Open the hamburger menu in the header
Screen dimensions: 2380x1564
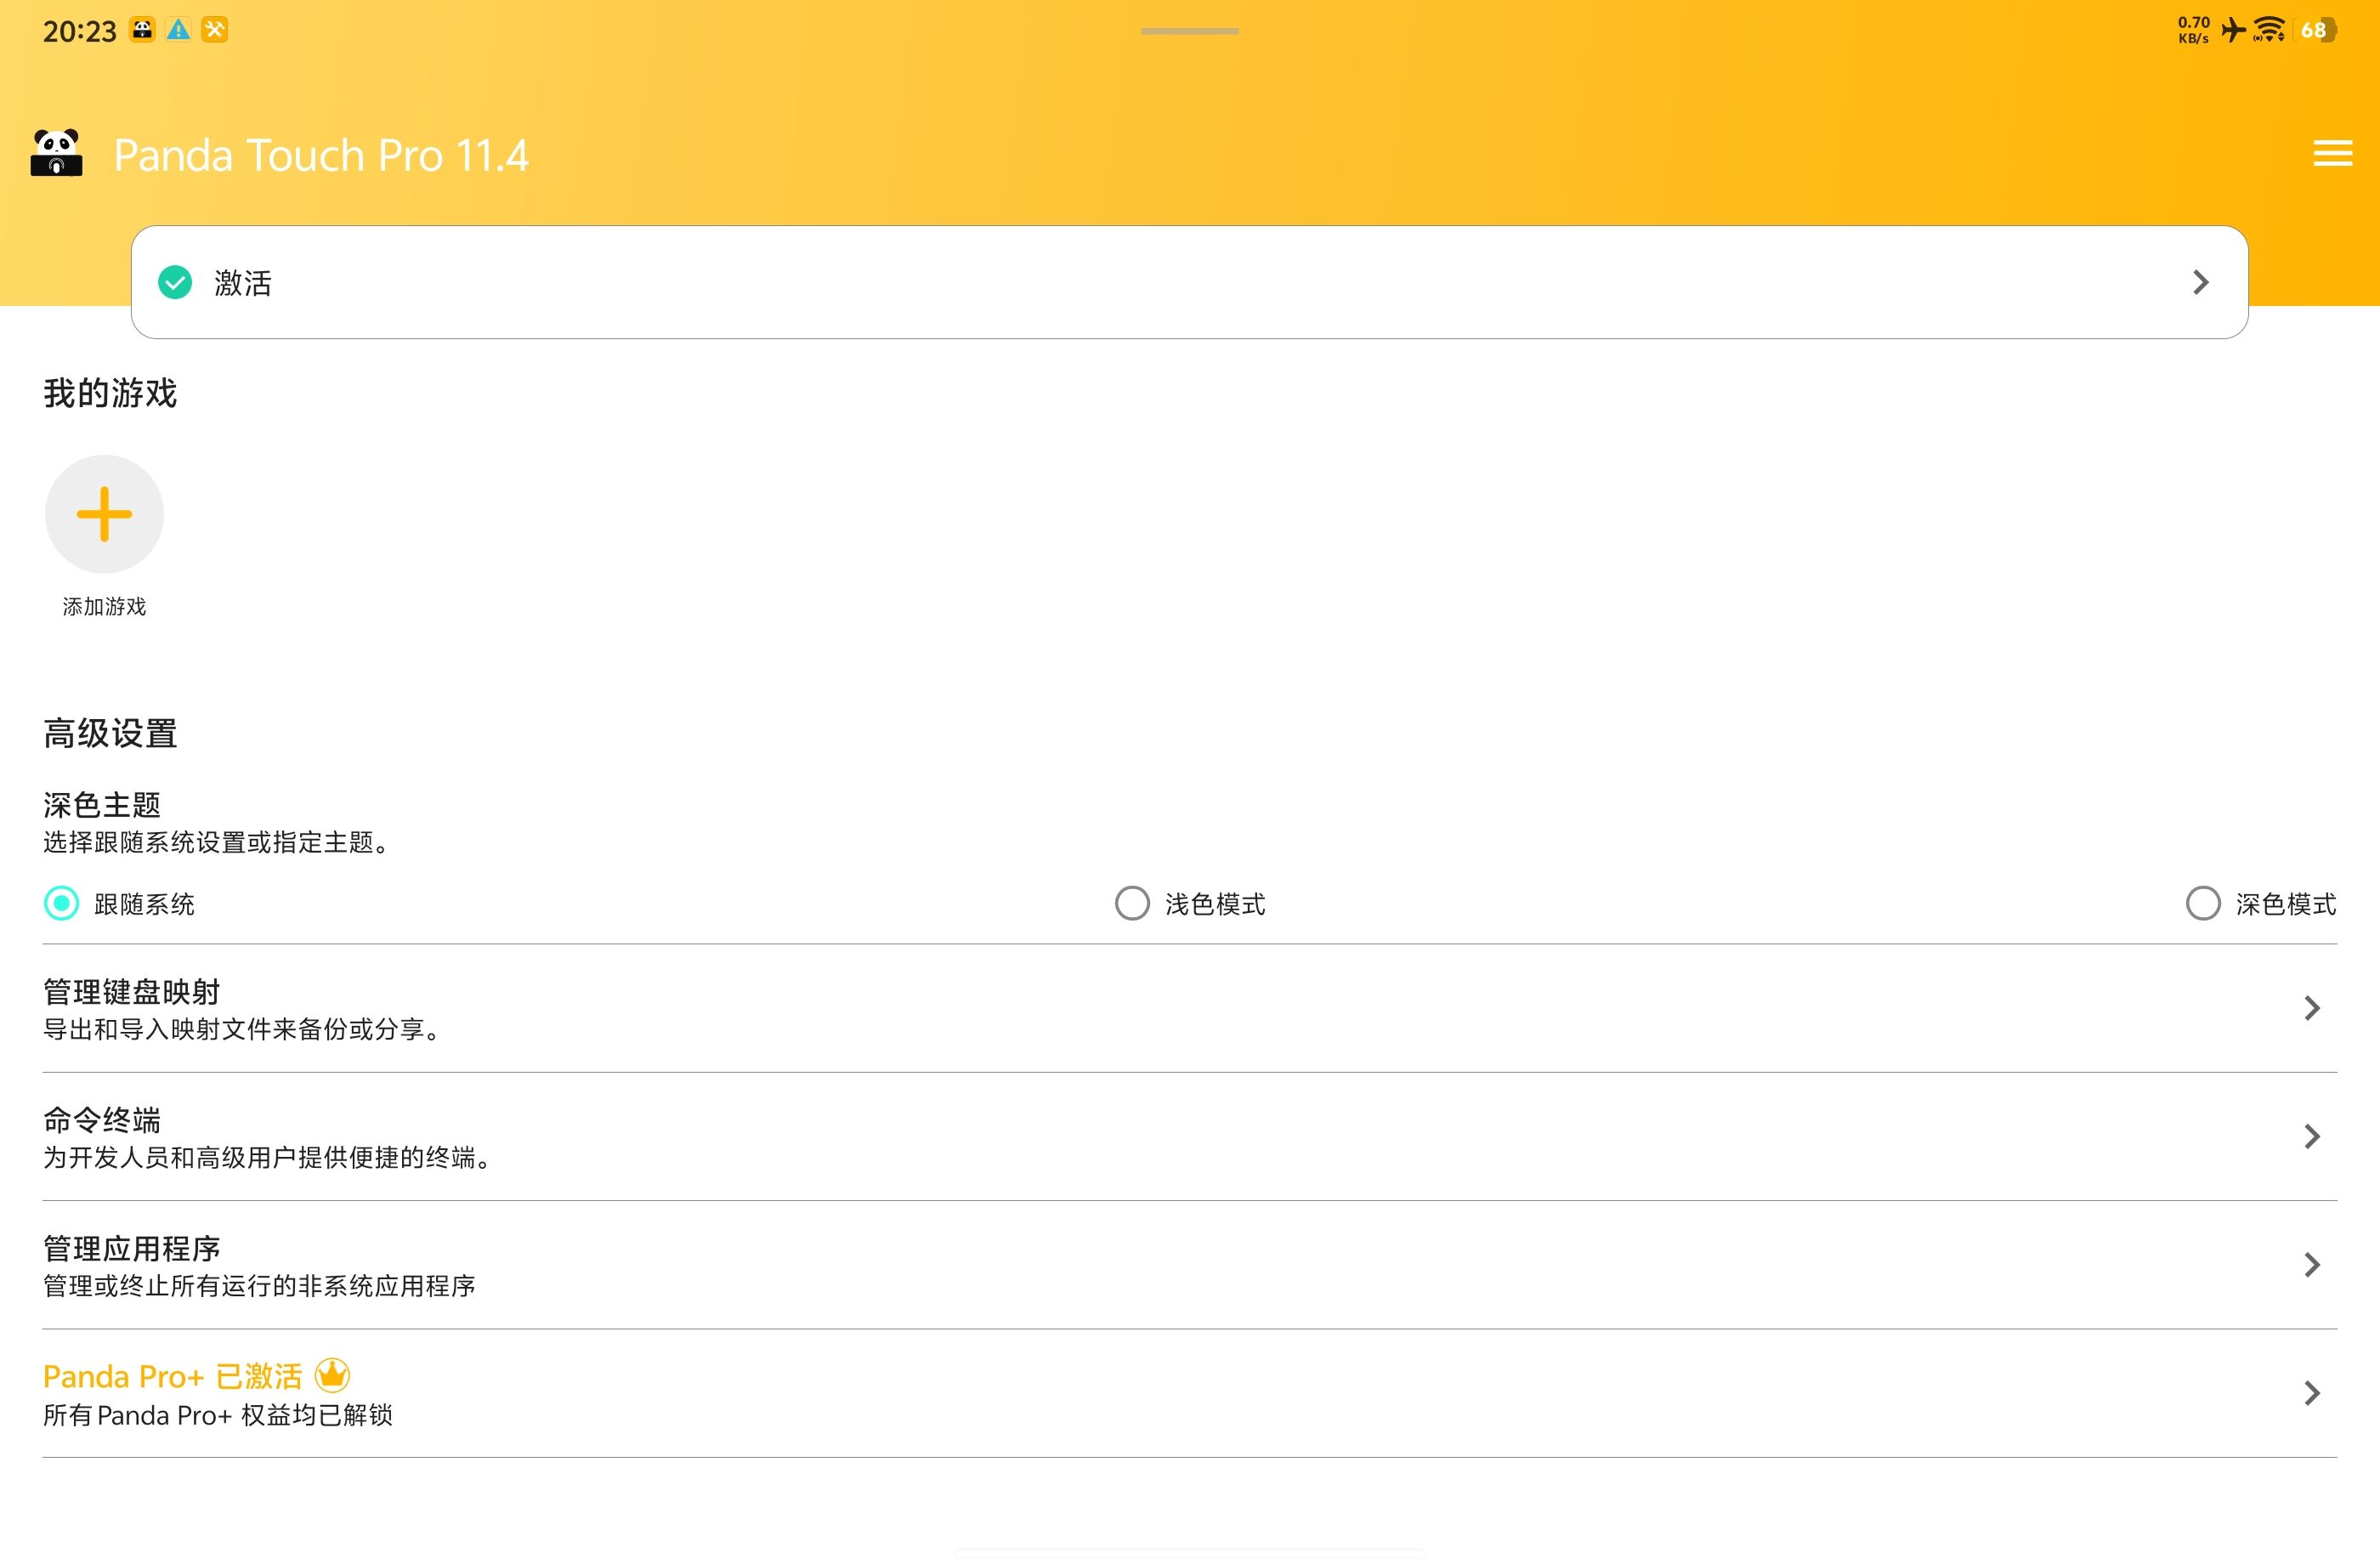(2332, 154)
